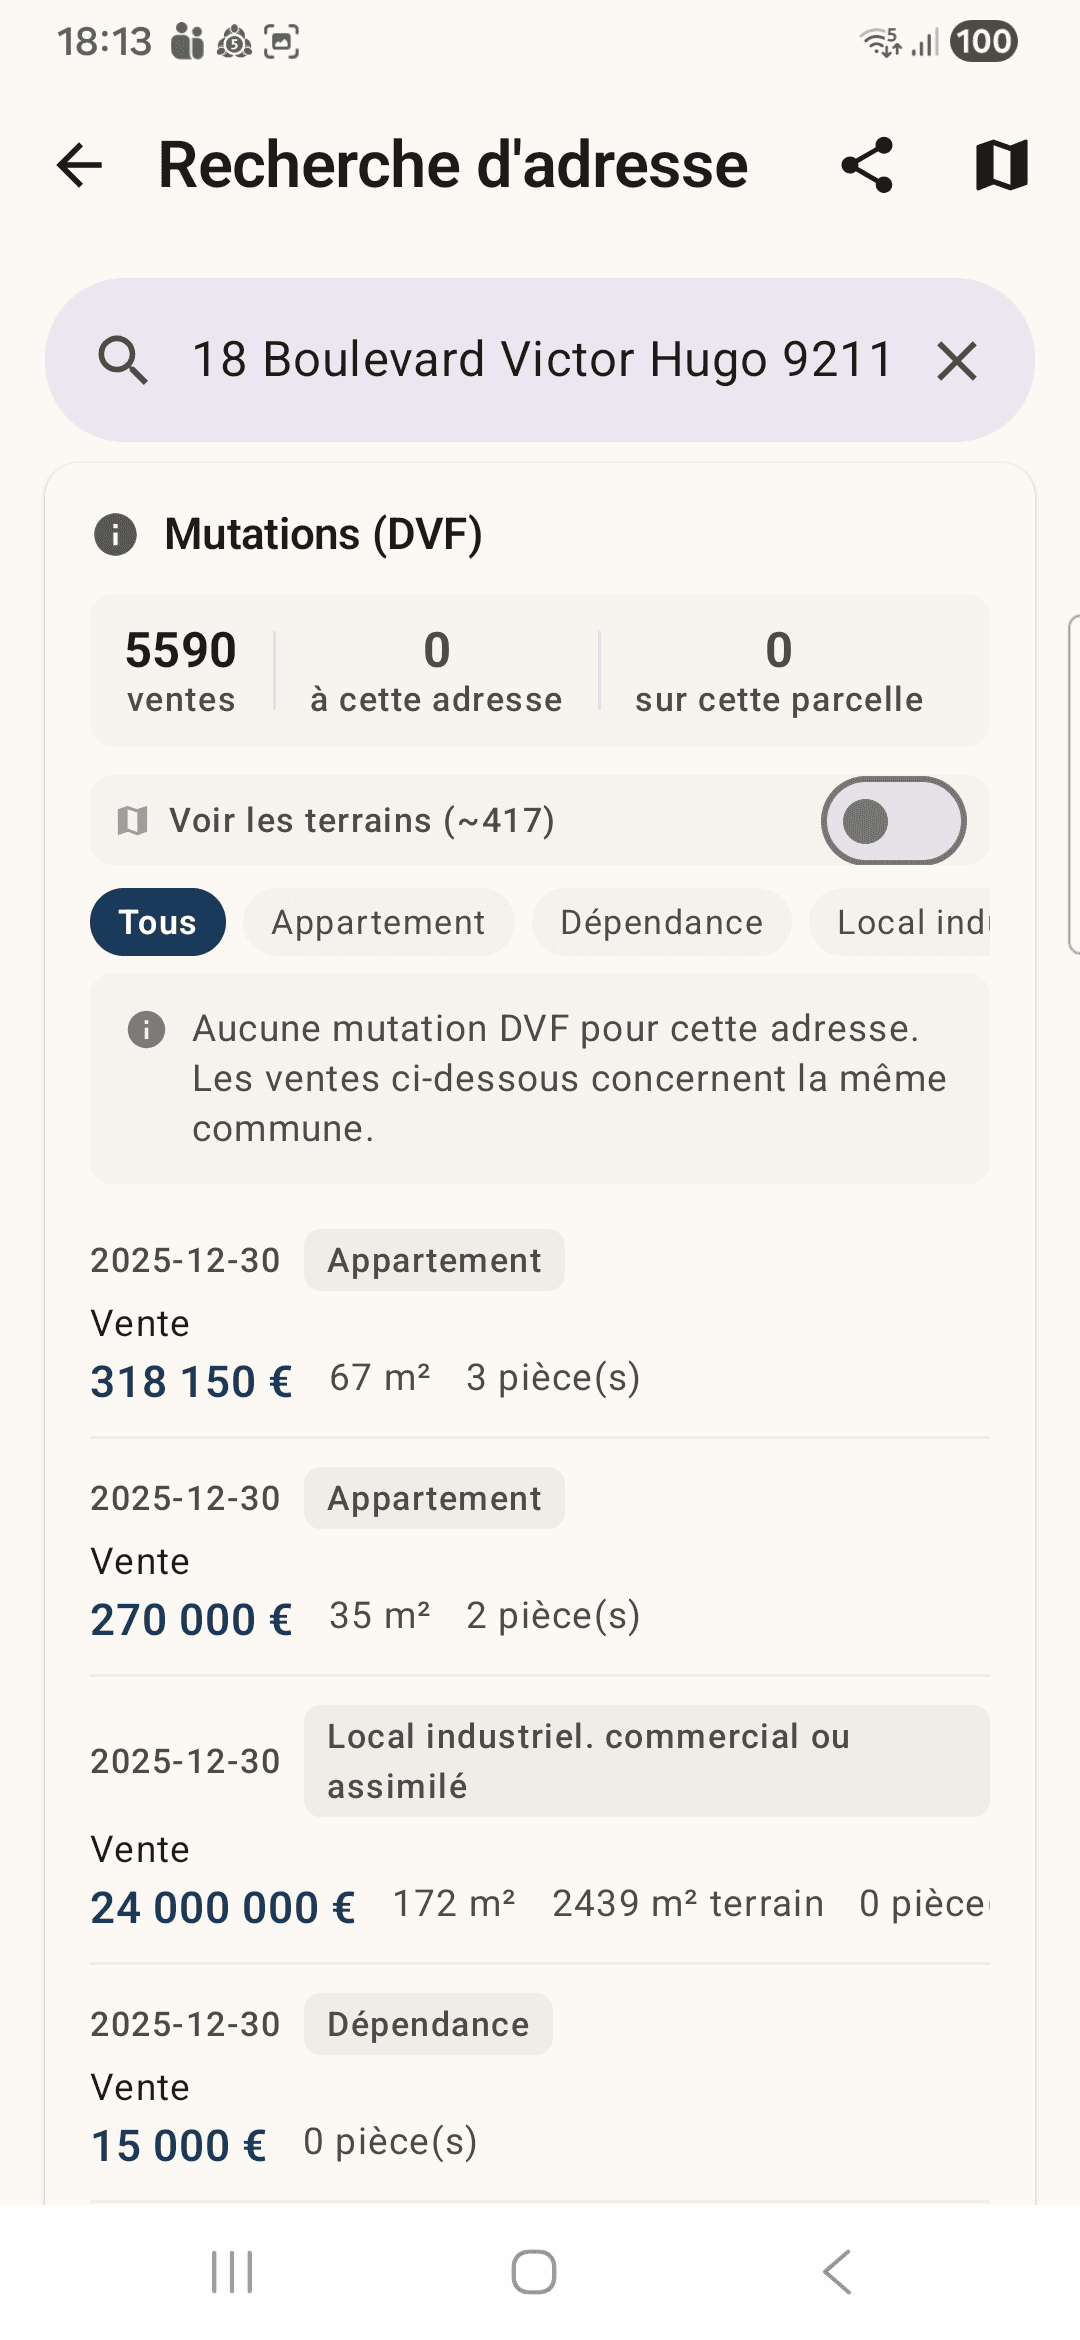Filter by Appartement chip
Viewport: 1080px width, 2340px height.
pos(379,922)
